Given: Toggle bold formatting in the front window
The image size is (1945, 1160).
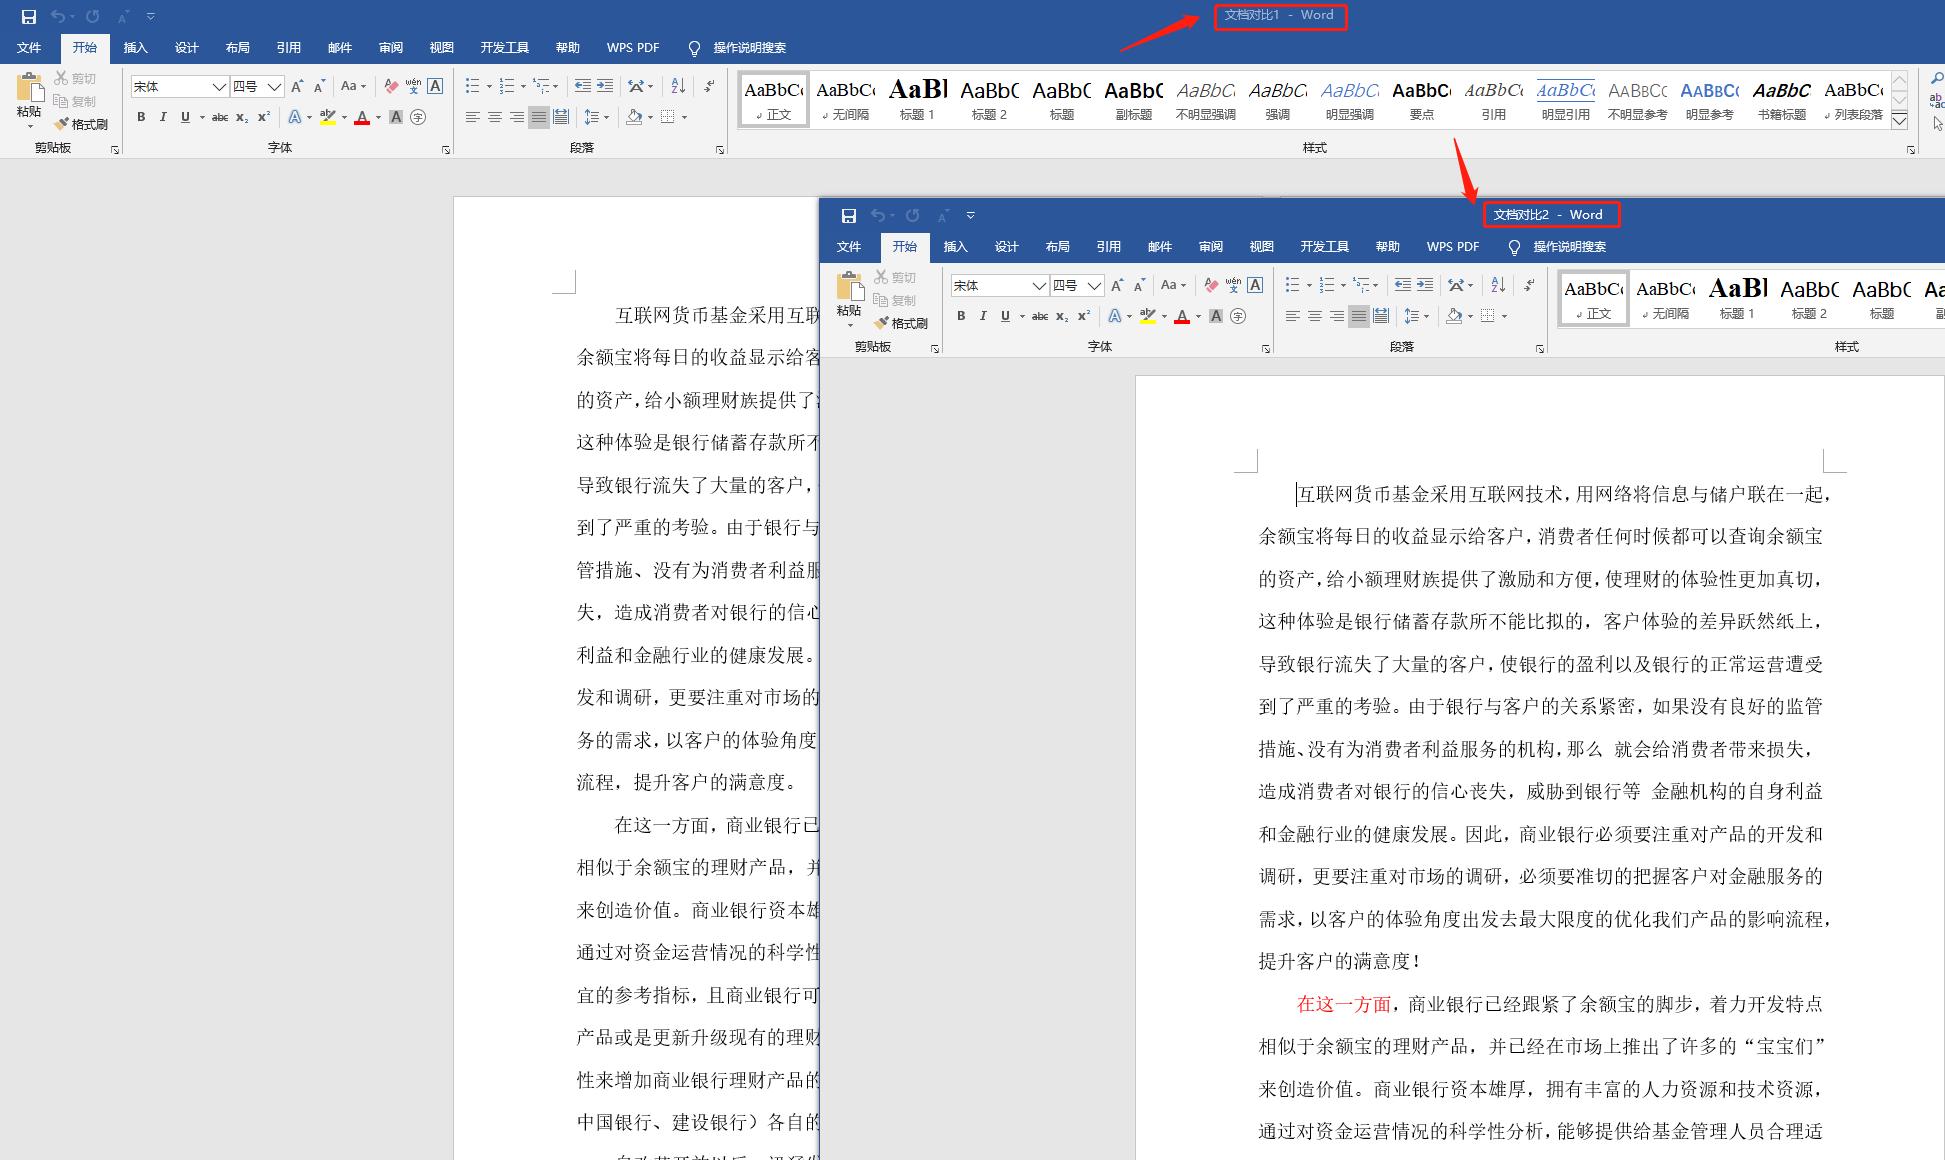Looking at the screenshot, I should (961, 316).
